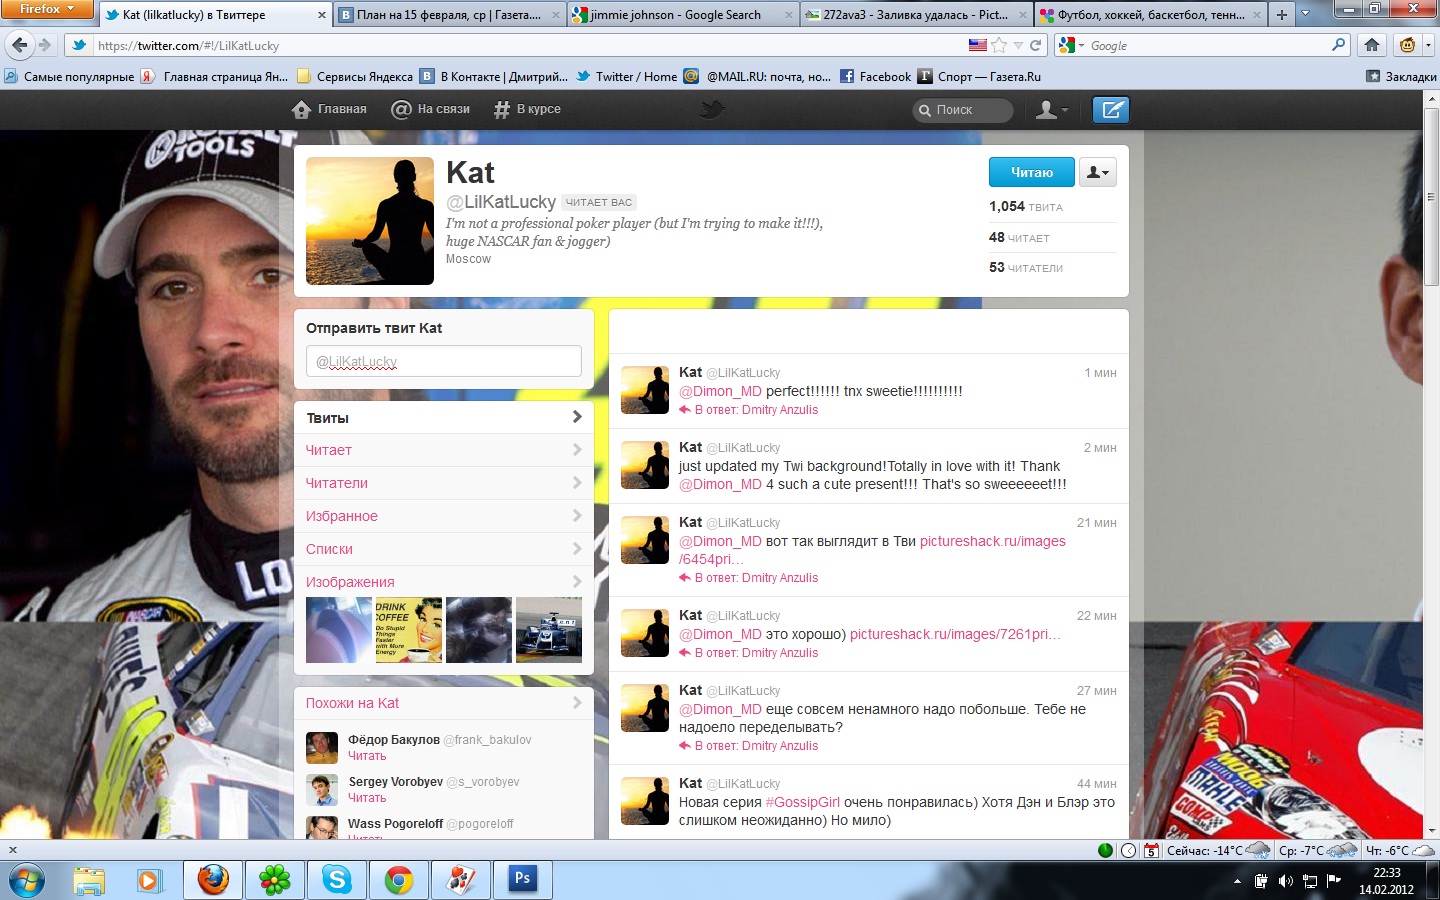Follow Фёдор Бакулов via Читать link

pos(367,756)
